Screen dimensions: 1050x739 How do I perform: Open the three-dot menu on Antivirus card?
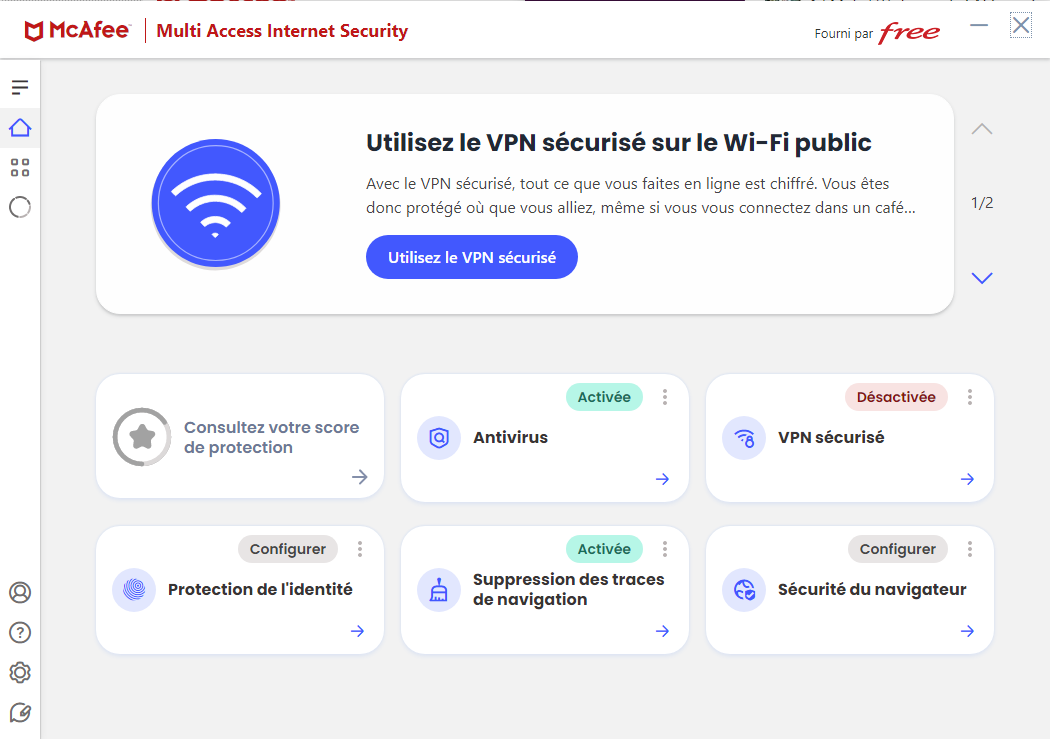click(x=665, y=397)
